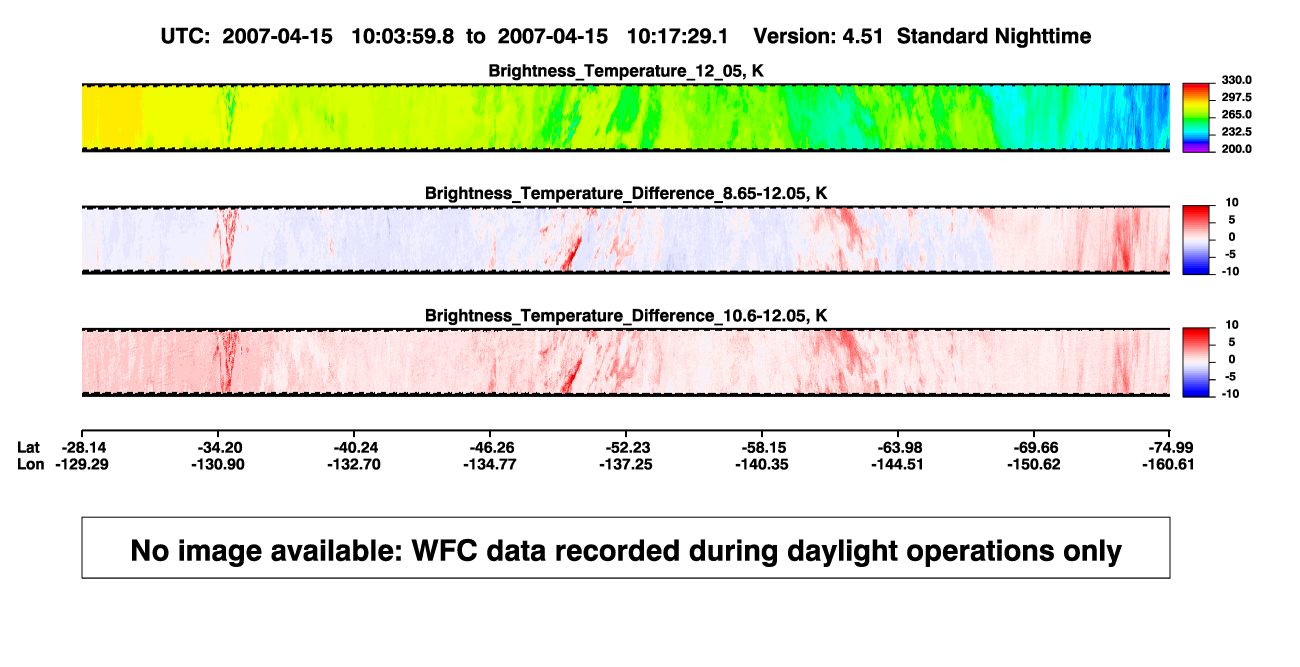Click the 'Brightness_Temperature_12_05, K' title
The height and width of the screenshot is (667, 1300).
pos(626,71)
